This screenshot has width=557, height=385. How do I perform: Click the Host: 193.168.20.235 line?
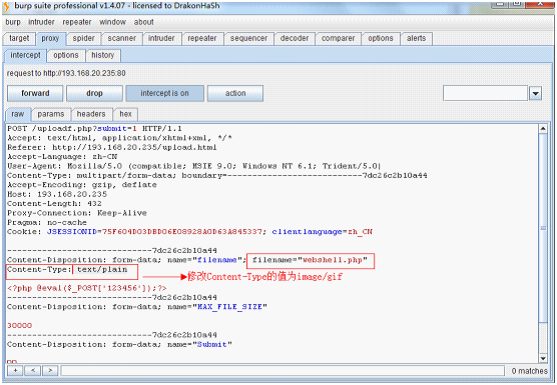[57, 194]
